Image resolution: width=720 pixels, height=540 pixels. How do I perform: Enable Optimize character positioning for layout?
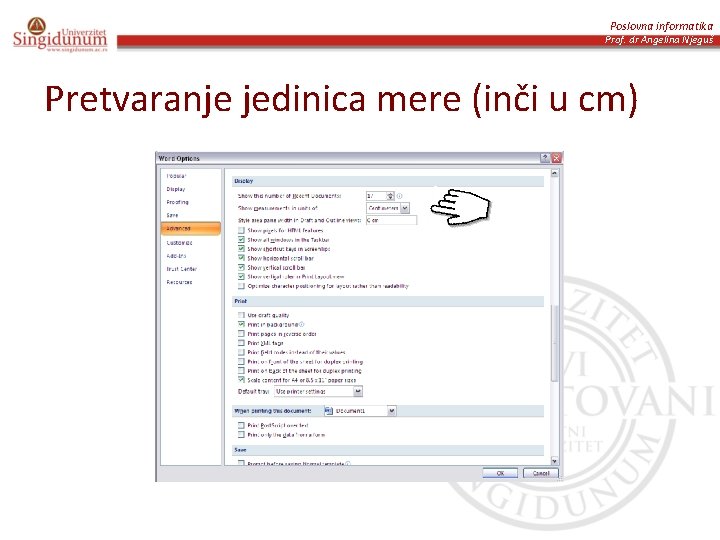[x=241, y=286]
